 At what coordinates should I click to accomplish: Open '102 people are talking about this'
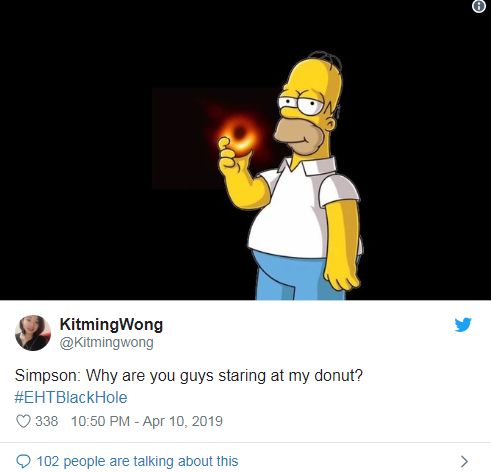click(137, 461)
